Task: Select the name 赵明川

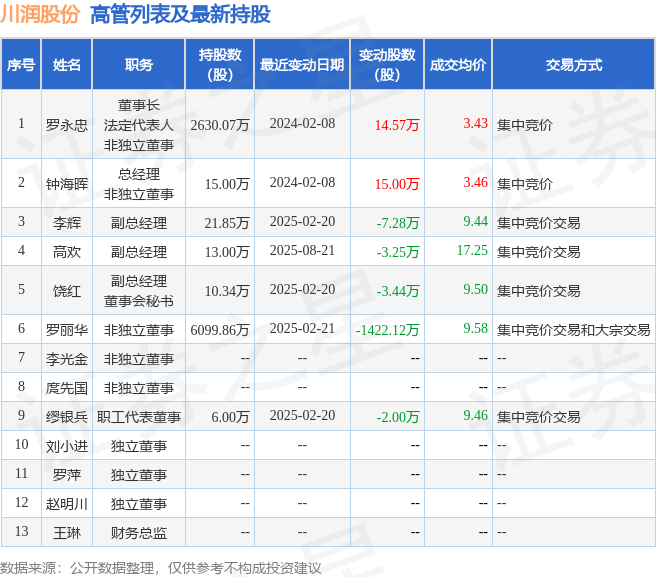Action: (x=67, y=504)
